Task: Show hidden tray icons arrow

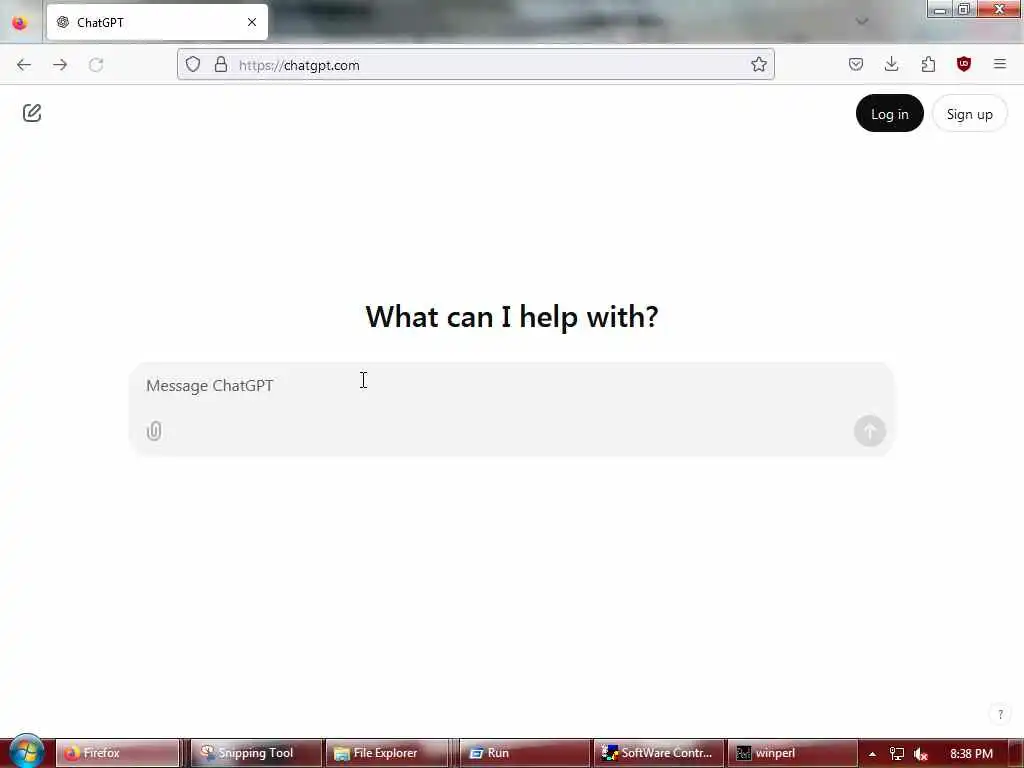Action: click(x=872, y=754)
